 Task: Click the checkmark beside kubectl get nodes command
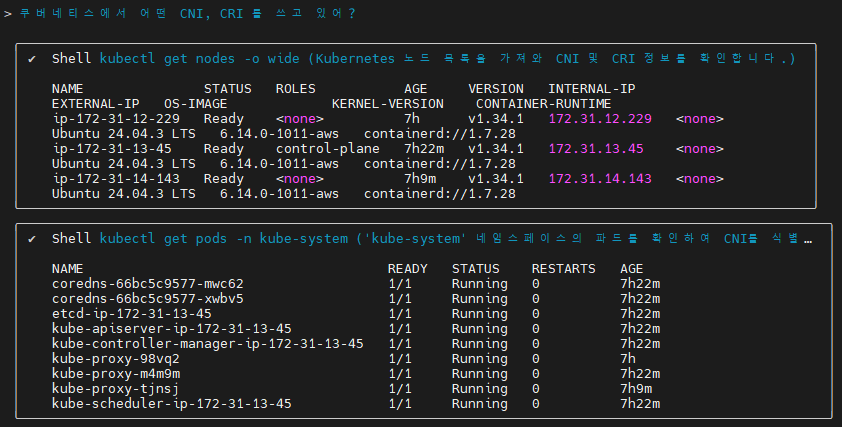(x=32, y=59)
